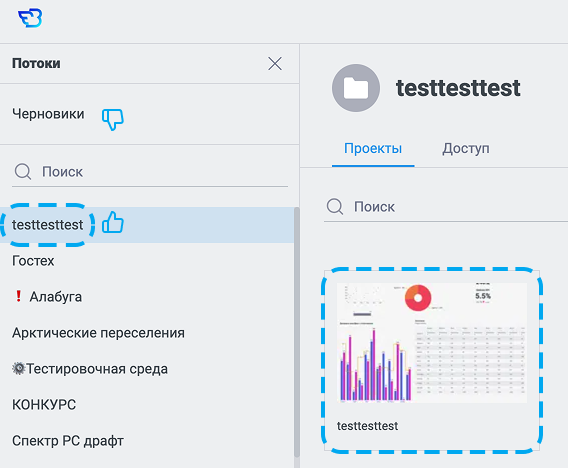
Task: Focus the projects Поиск search field
Action: click(x=446, y=207)
